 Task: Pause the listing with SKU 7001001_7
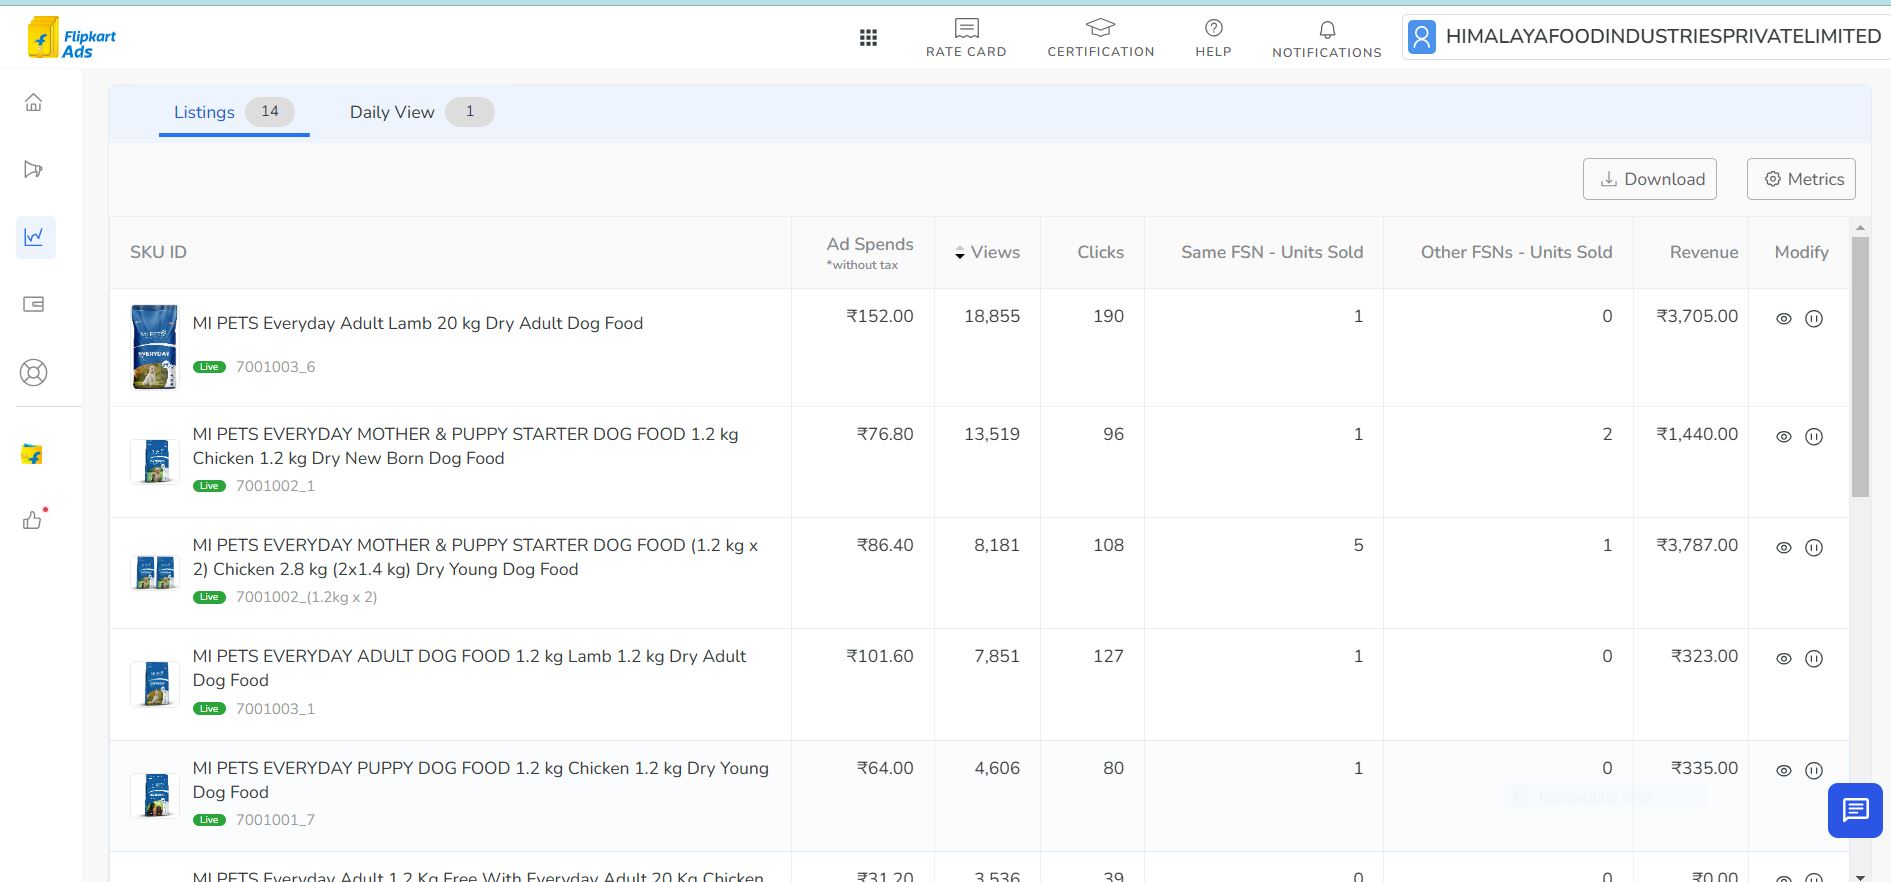point(1814,771)
